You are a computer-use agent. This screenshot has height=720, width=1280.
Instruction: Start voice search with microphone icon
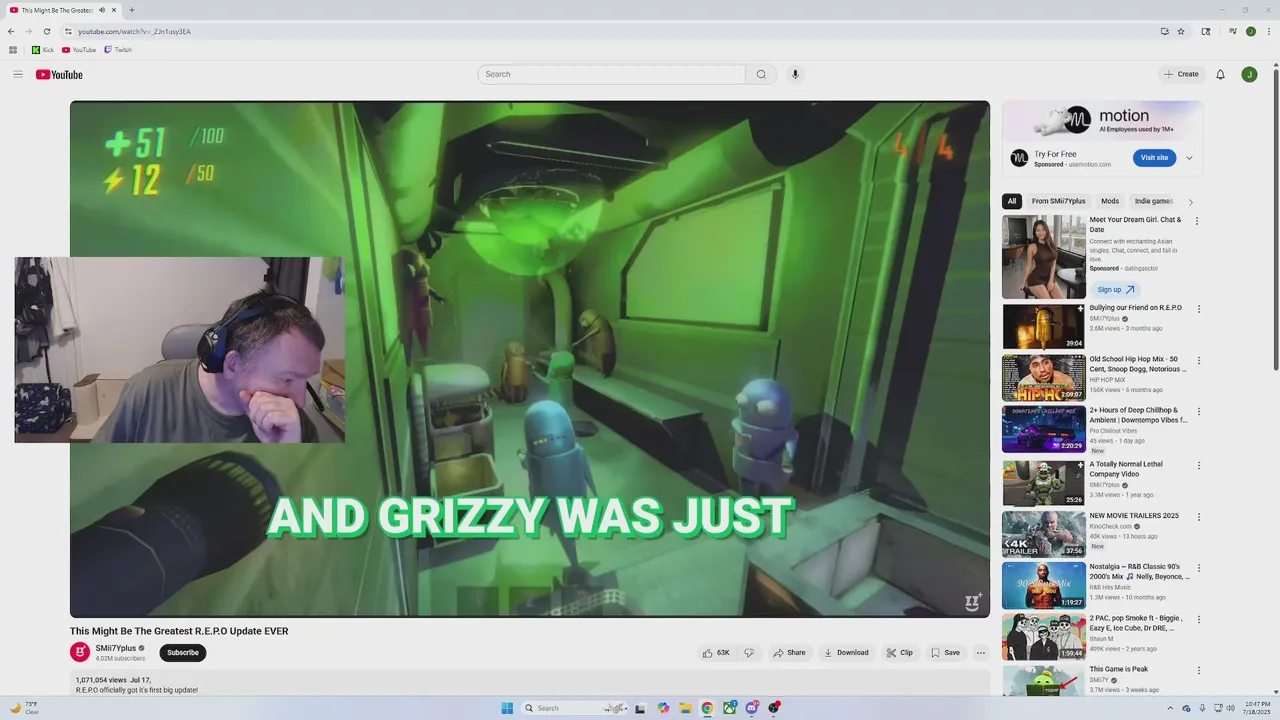(795, 74)
